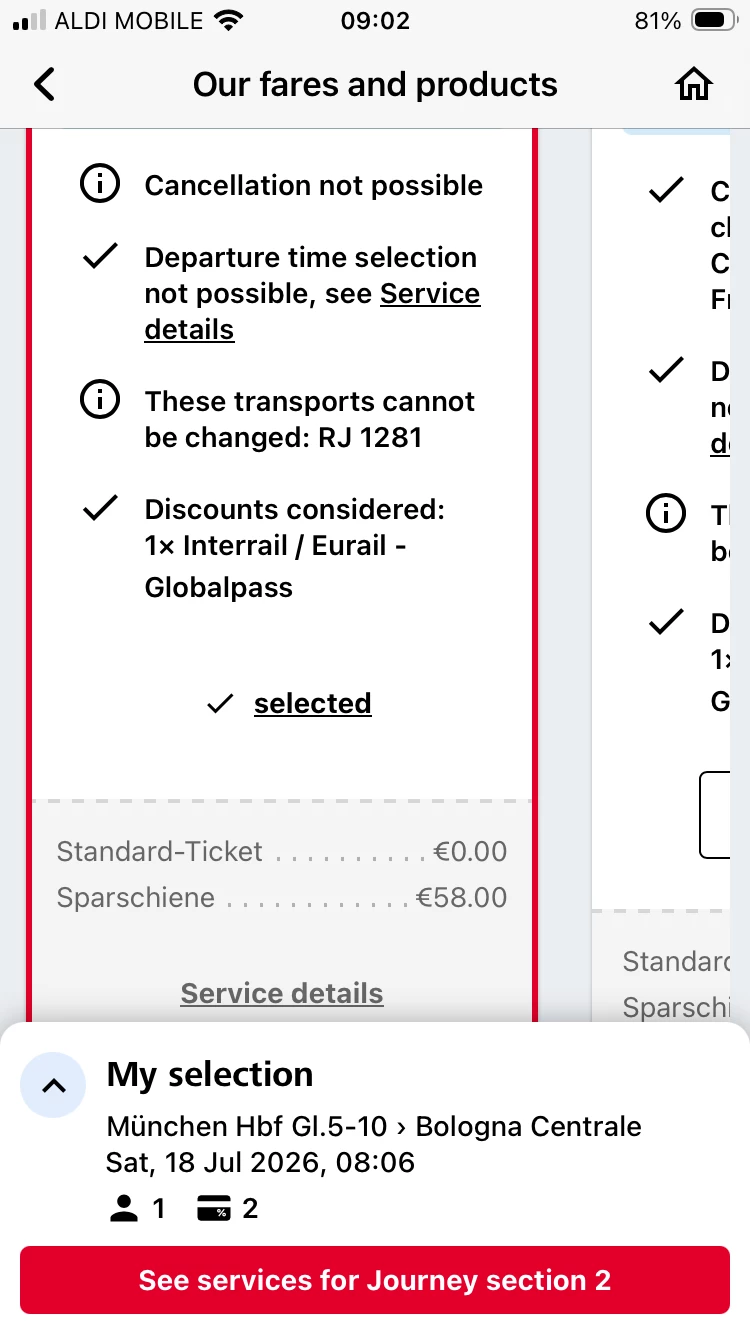
Task: Tap the discount card icon
Action: tap(214, 1209)
